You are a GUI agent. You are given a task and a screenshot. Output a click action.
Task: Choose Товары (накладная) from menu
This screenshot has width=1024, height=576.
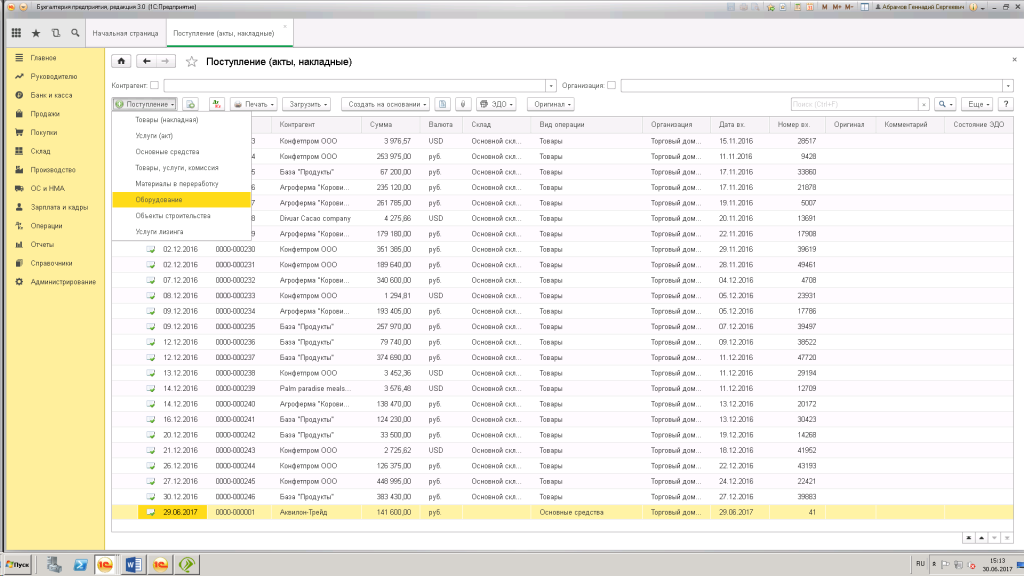point(182,120)
